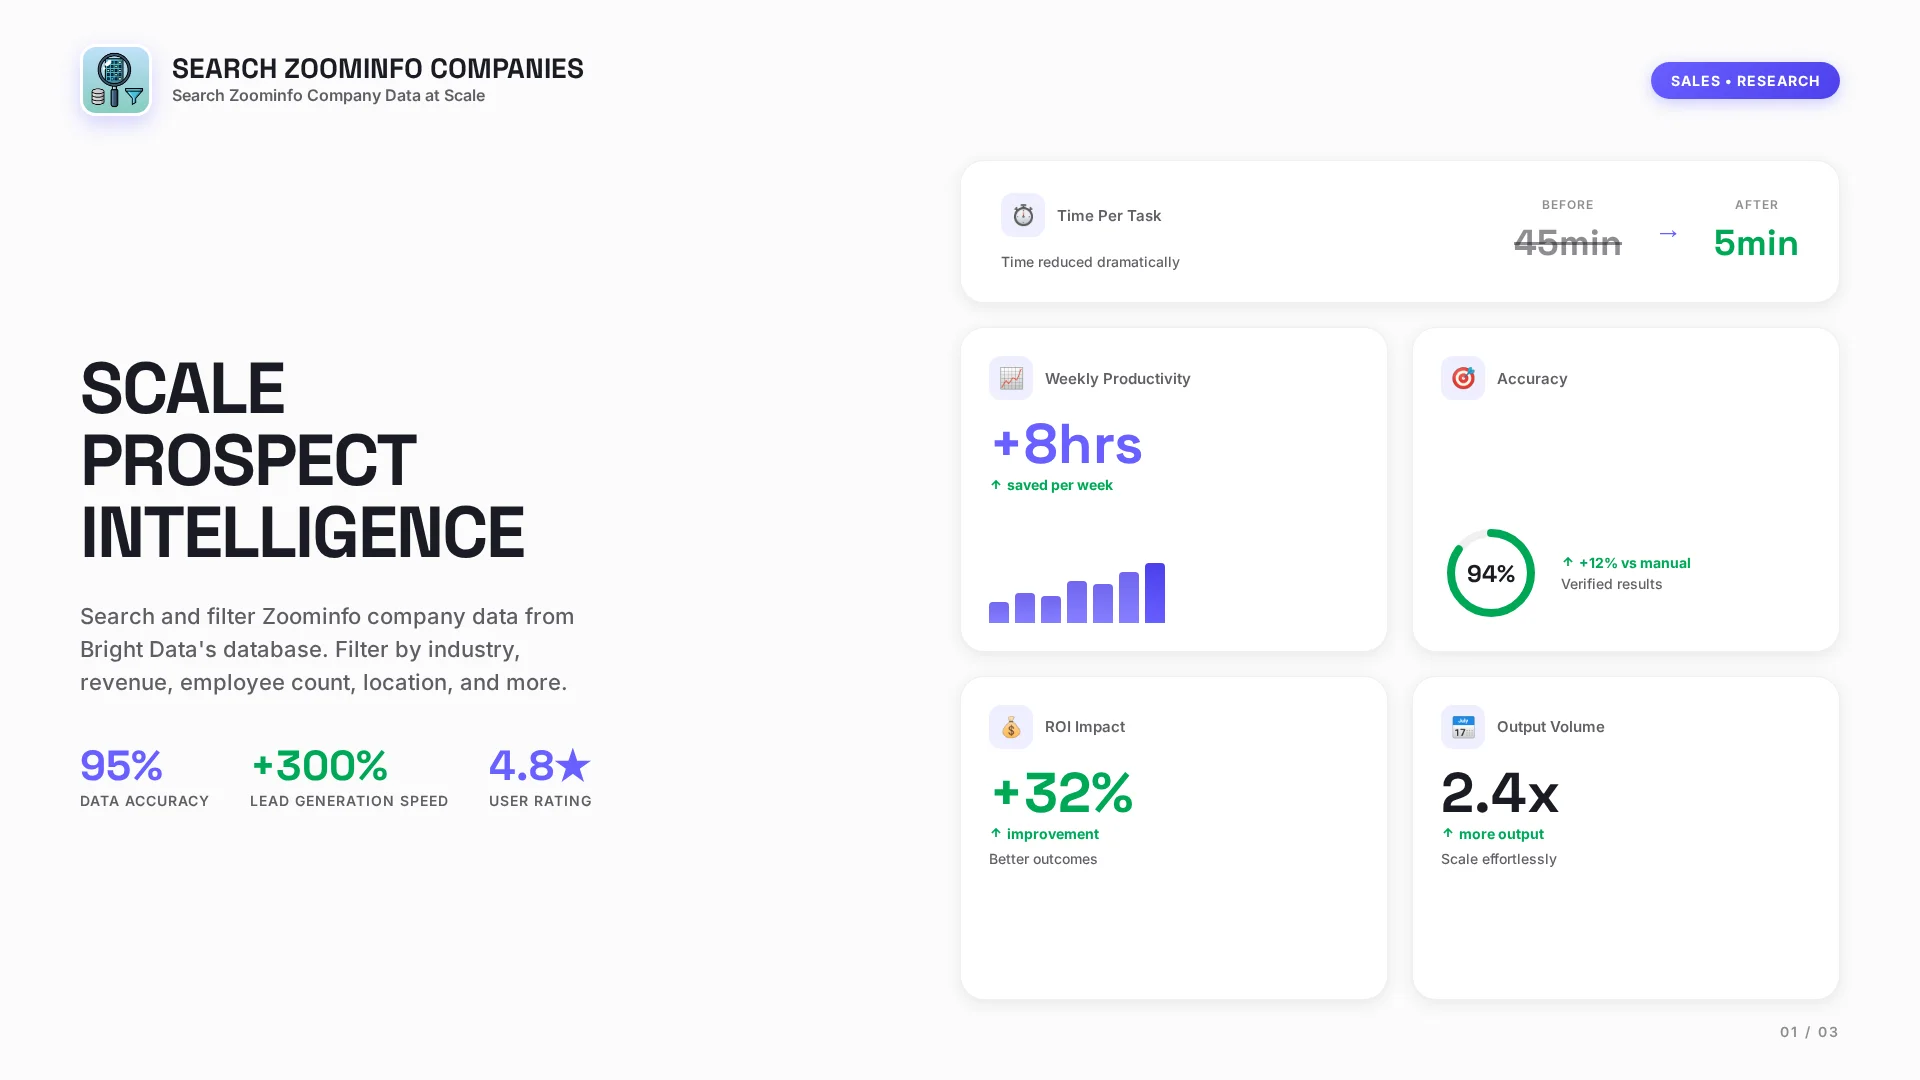Click the tallest bar in the productivity chart

[x=1156, y=592]
